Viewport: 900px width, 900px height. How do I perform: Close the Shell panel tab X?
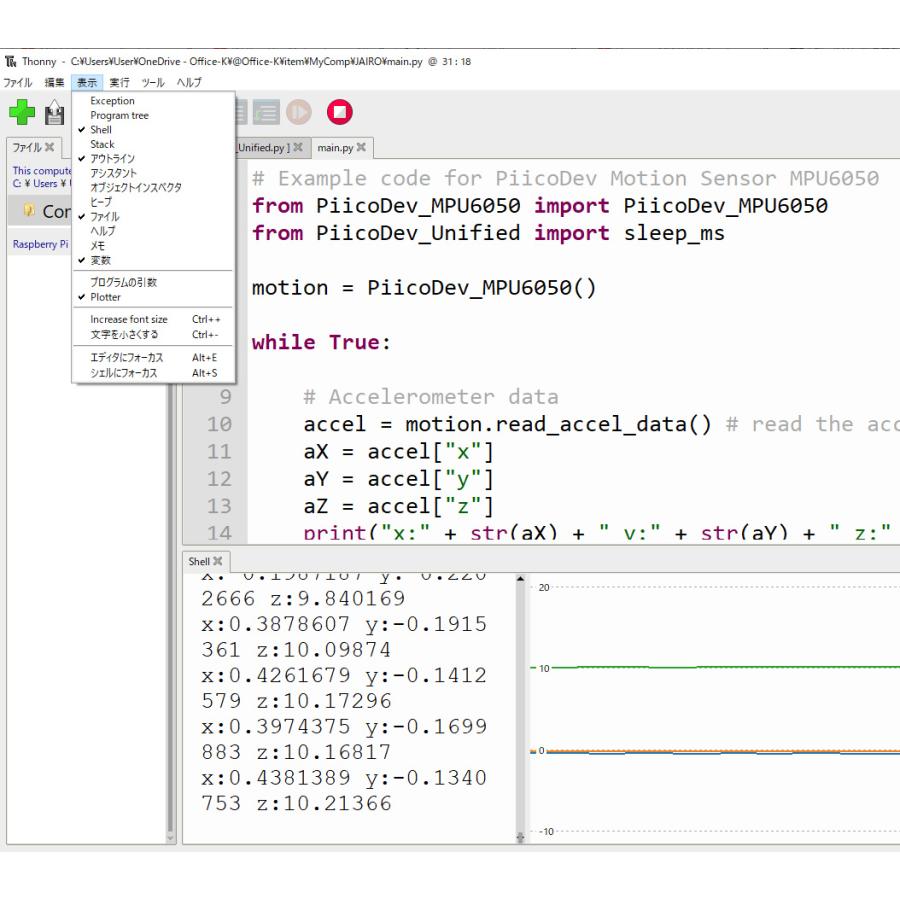pyautogui.click(x=218, y=561)
